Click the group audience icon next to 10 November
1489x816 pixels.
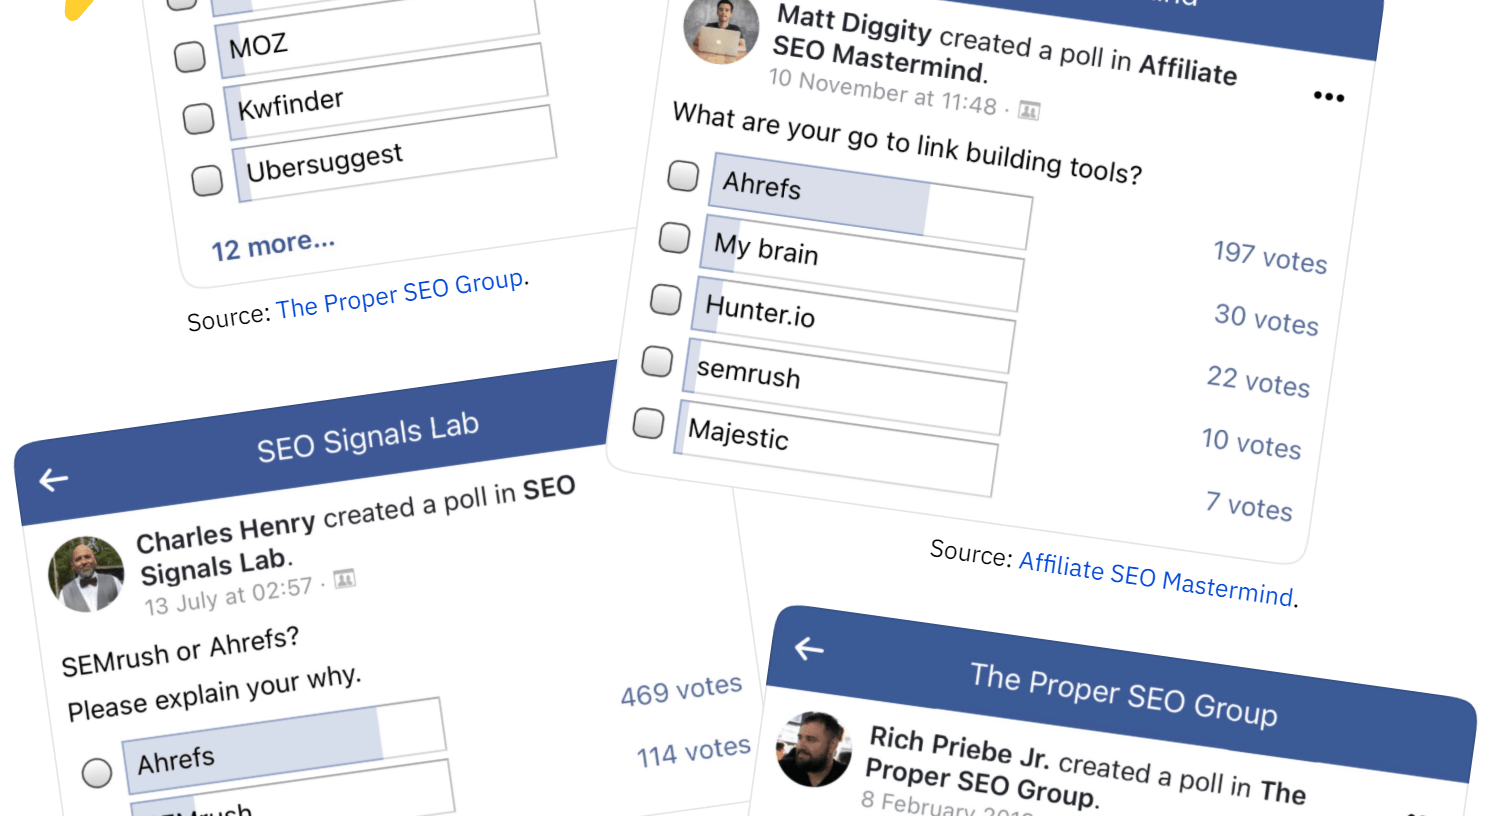pos(1029,110)
